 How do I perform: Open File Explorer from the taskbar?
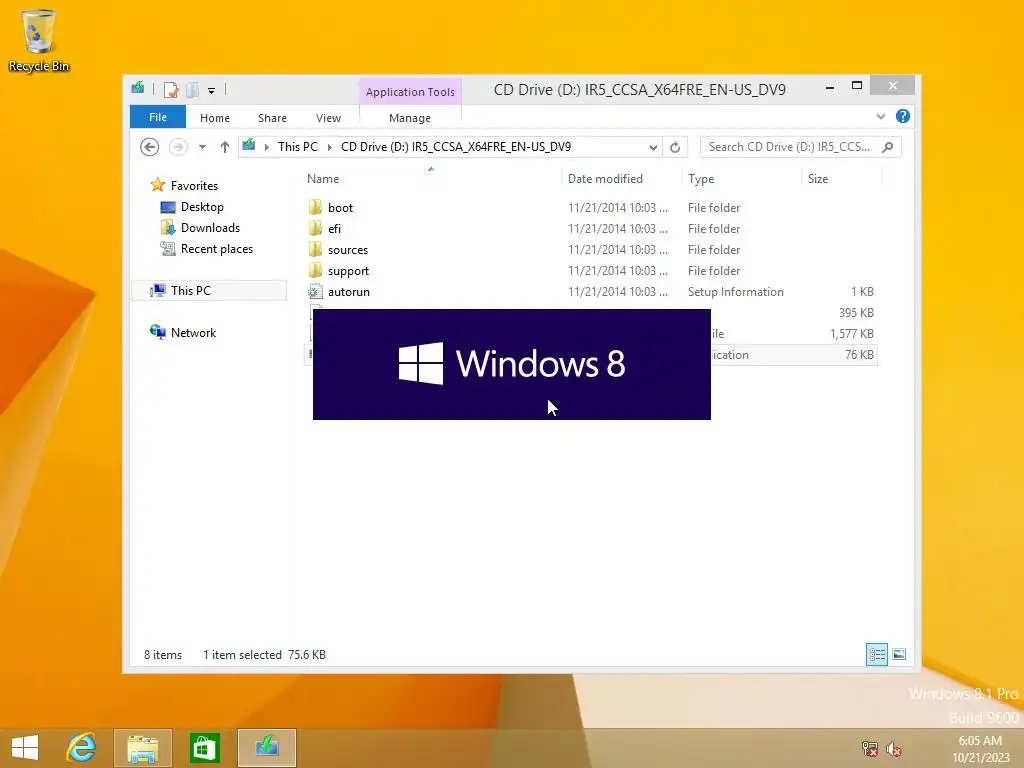tap(142, 748)
